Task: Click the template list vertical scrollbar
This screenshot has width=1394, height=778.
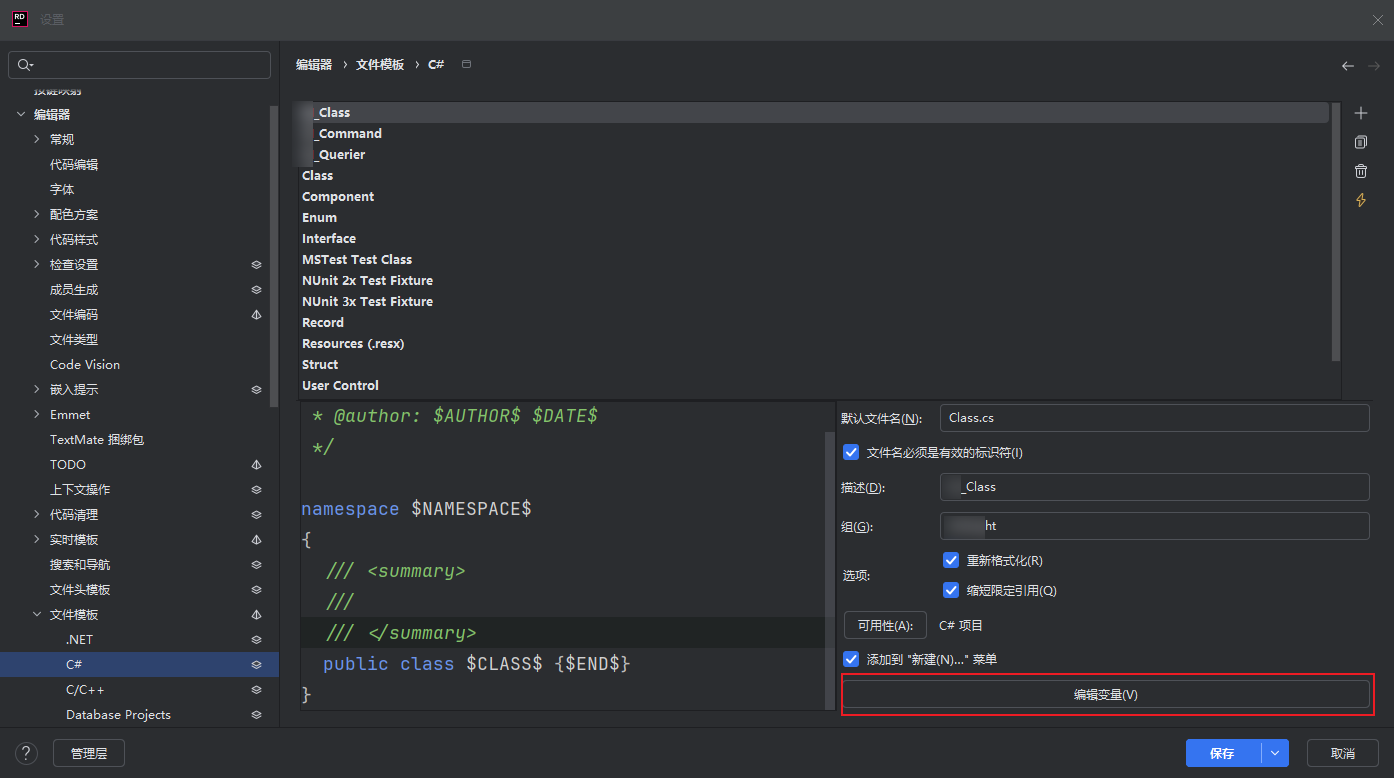Action: click(1335, 230)
